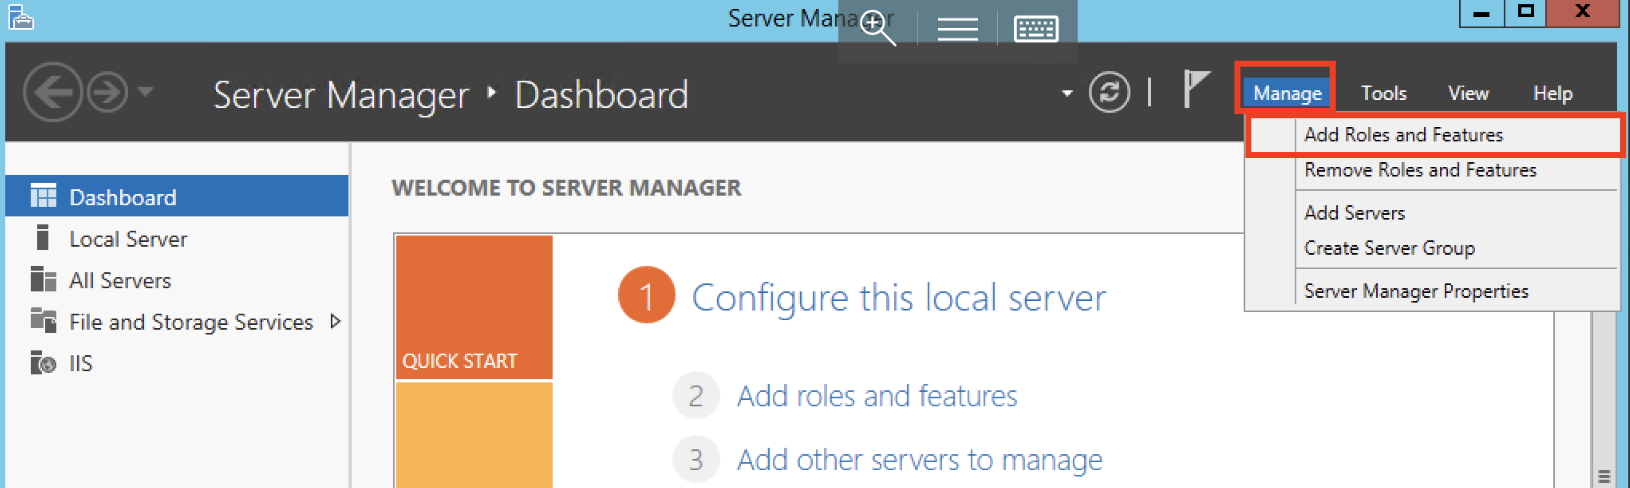Click the hamburger menu overlay icon
1630x488 pixels.
coord(957,29)
